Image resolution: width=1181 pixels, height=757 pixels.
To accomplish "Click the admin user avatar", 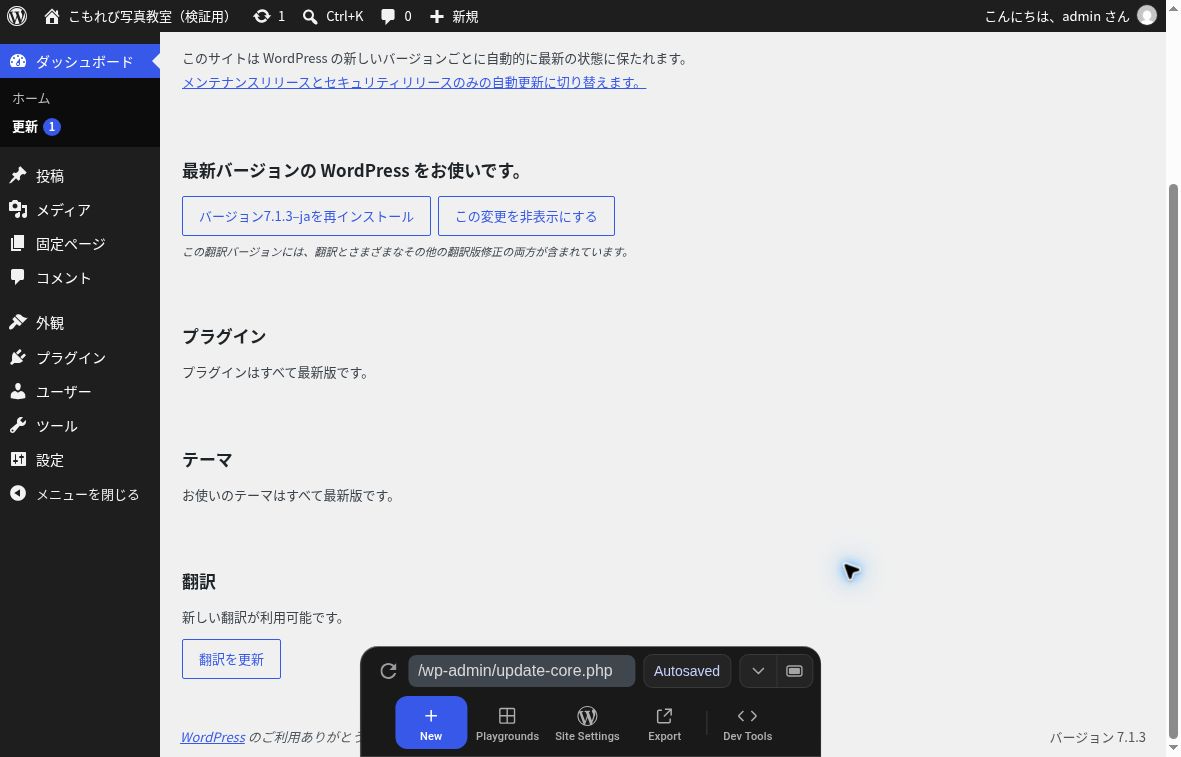I will point(1146,16).
